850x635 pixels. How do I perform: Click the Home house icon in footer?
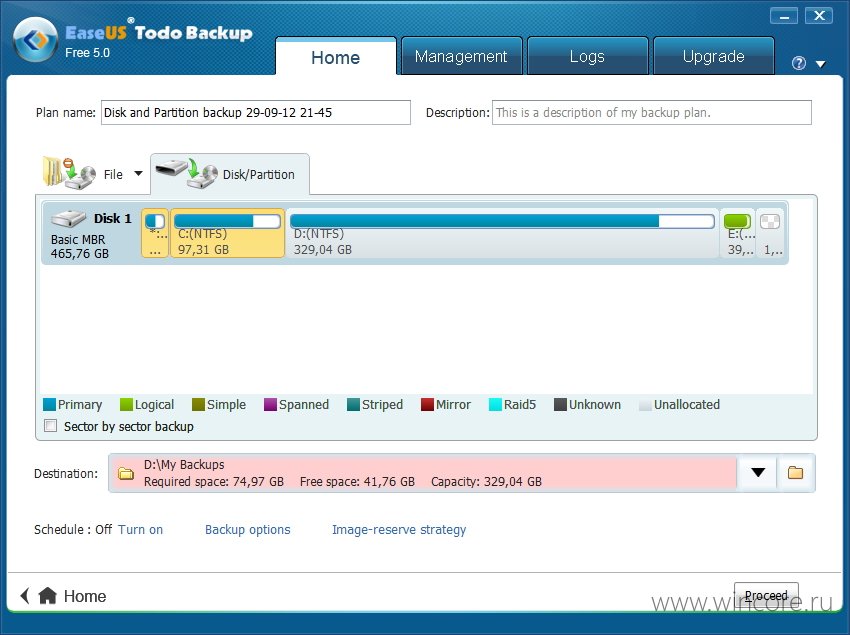click(x=48, y=595)
